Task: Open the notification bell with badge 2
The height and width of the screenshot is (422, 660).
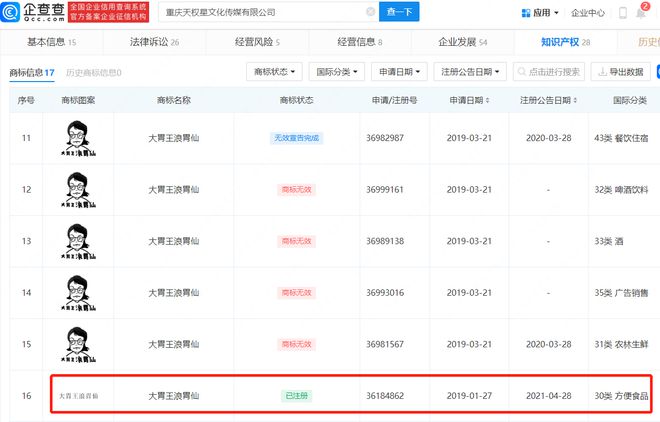Action: coord(641,12)
